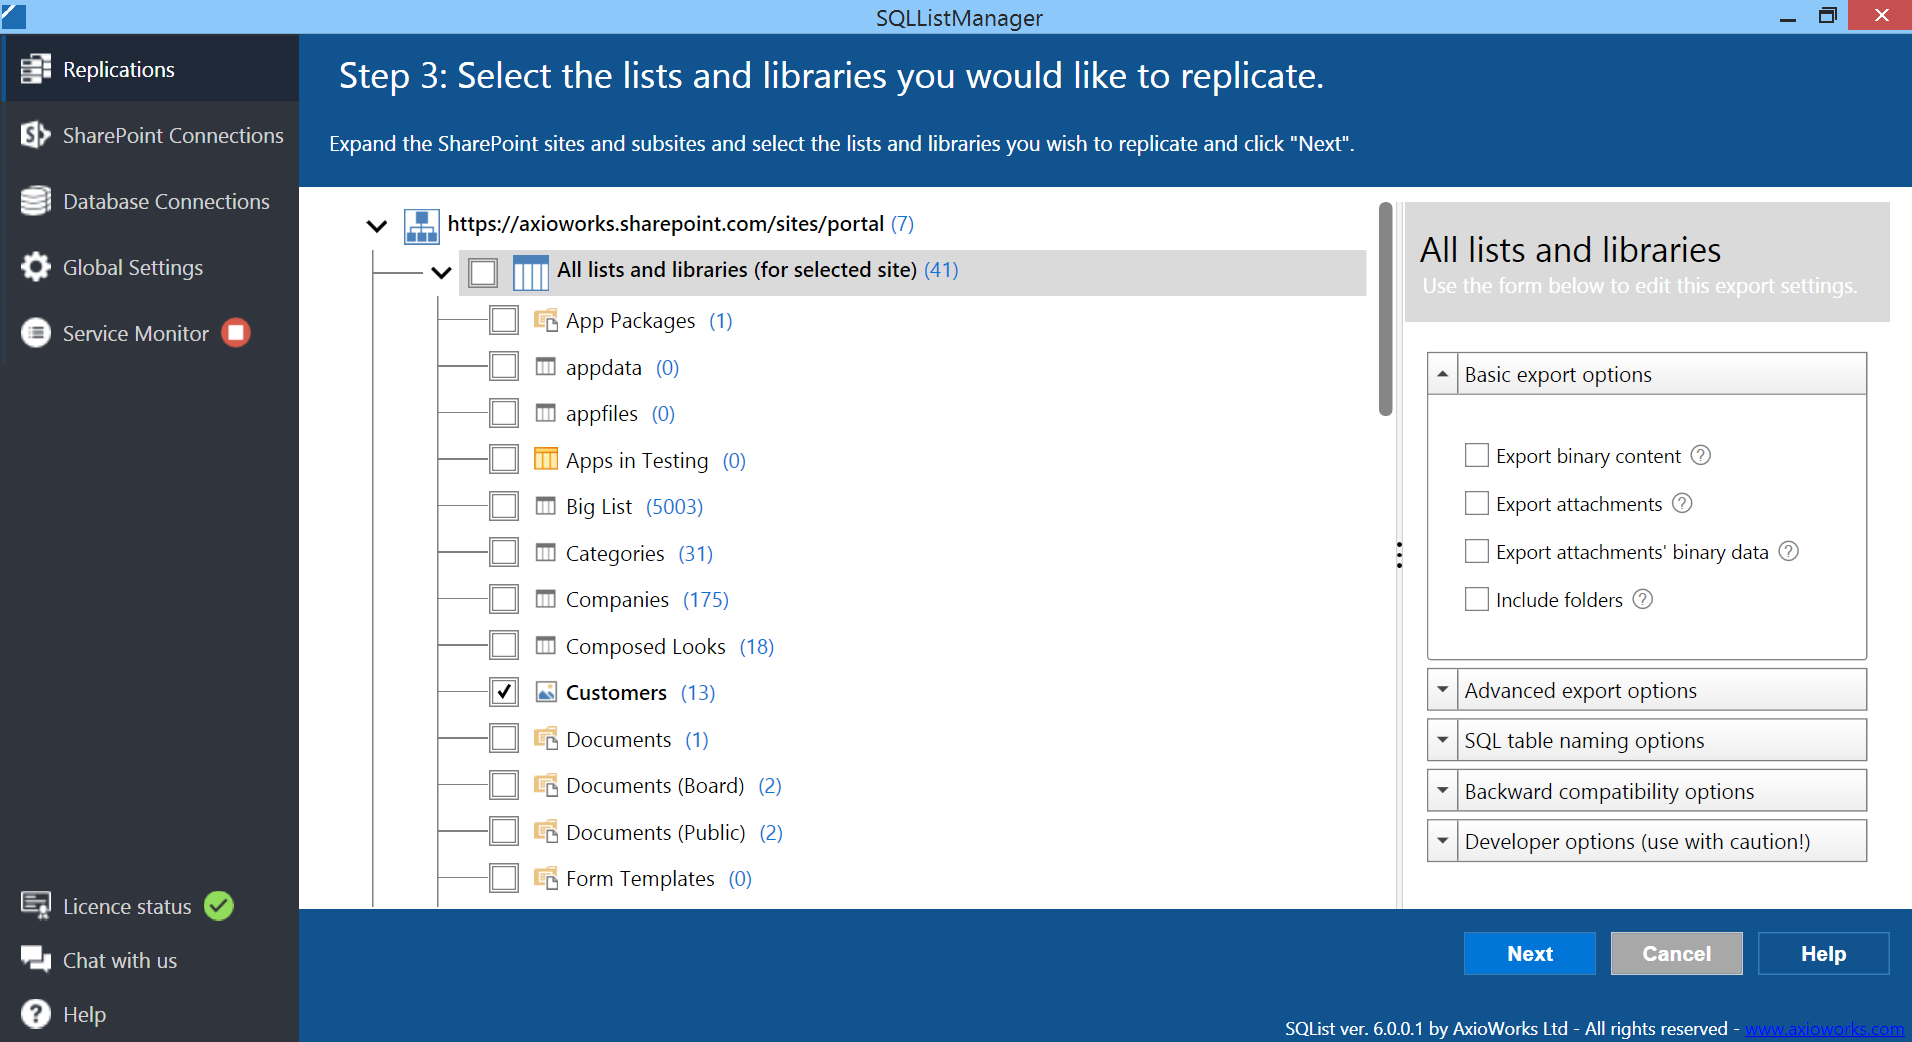Open the www.axioworks.com link
This screenshot has height=1042, width=1912.
point(1824,1029)
